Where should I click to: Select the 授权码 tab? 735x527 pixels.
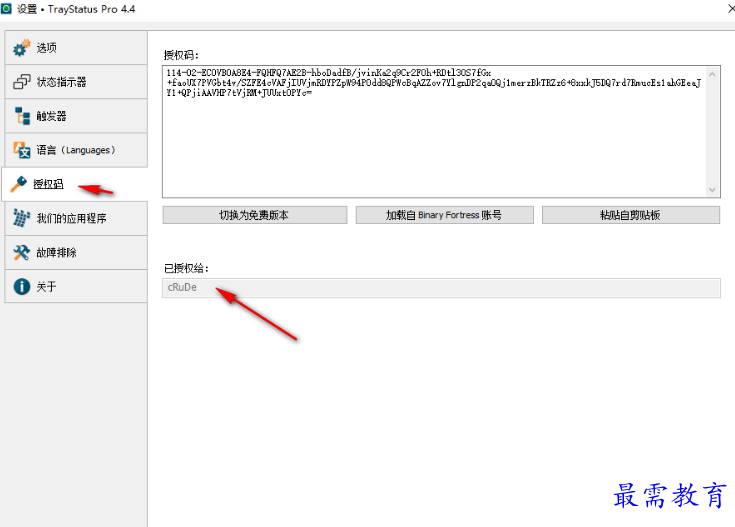(x=75, y=184)
